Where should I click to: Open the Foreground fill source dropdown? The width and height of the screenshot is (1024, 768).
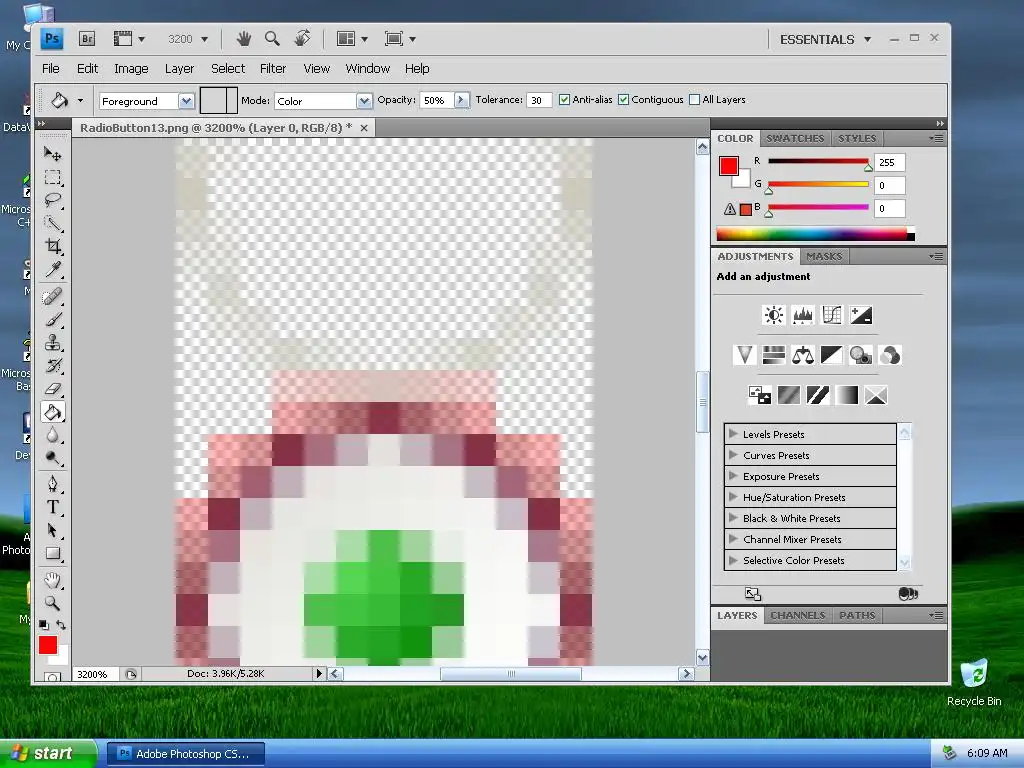click(187, 101)
